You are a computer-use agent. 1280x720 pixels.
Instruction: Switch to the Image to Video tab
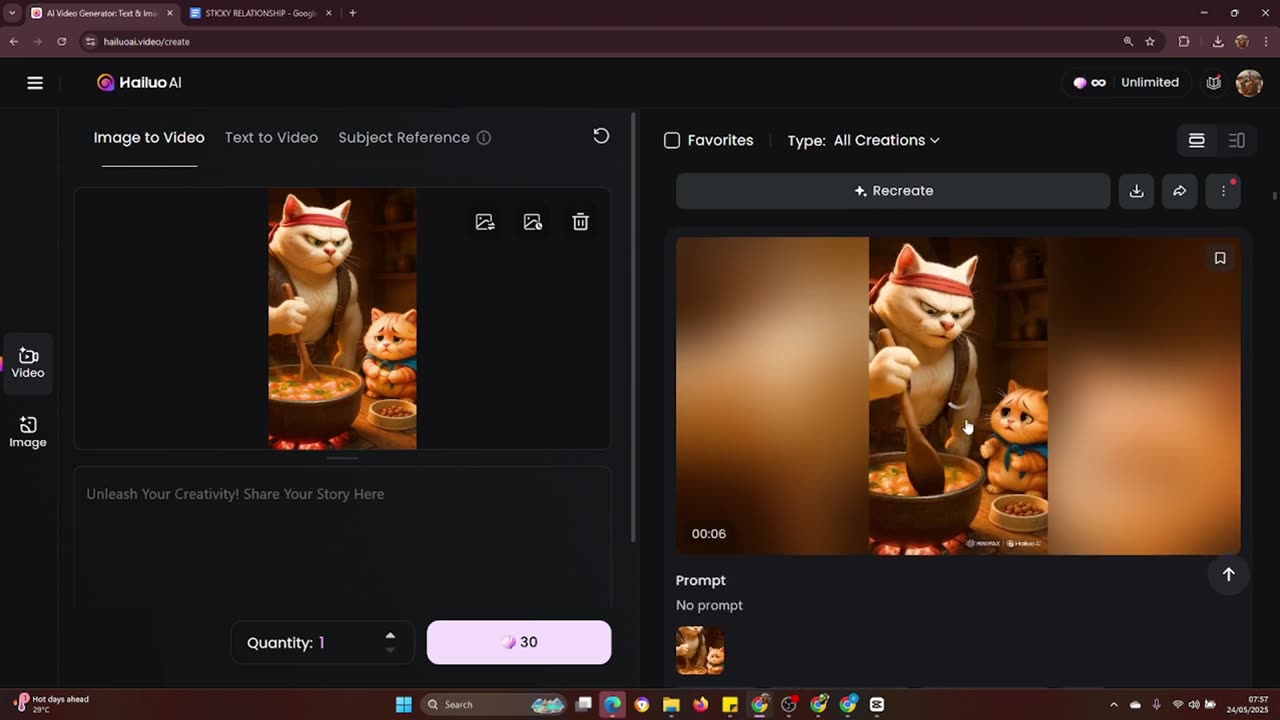click(149, 138)
